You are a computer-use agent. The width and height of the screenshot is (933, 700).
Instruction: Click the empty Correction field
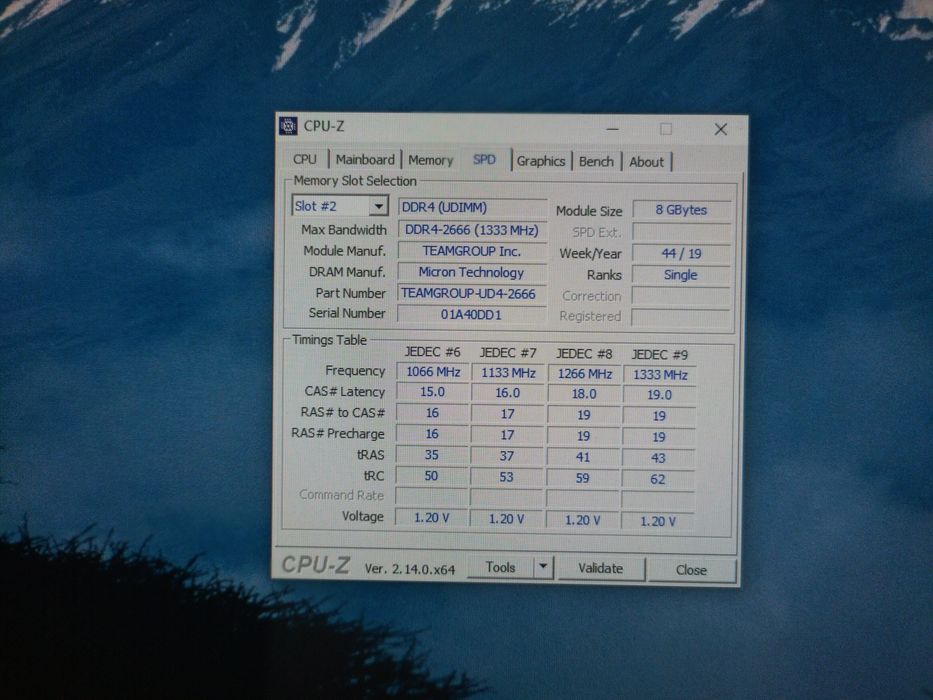pos(681,296)
